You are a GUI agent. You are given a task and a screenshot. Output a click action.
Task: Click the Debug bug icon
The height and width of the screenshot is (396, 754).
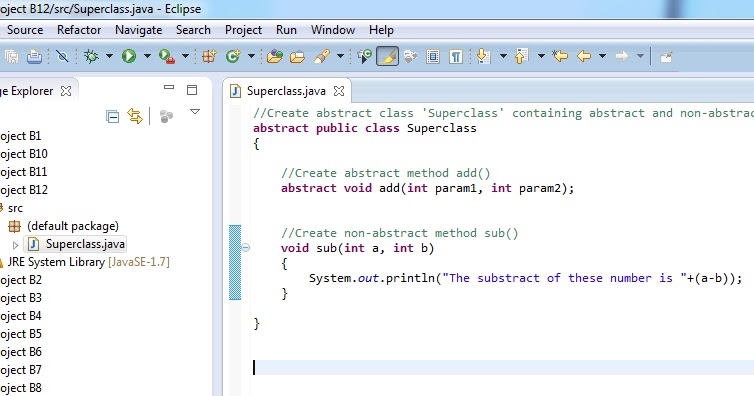(91, 56)
